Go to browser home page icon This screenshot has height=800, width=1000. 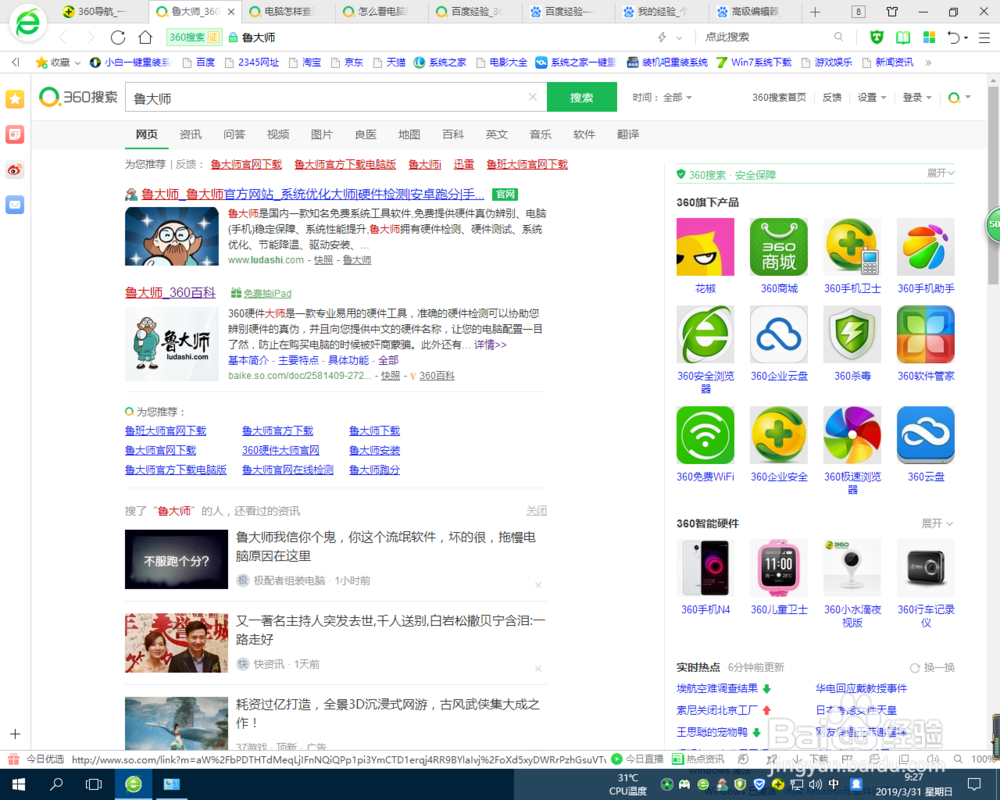(145, 38)
